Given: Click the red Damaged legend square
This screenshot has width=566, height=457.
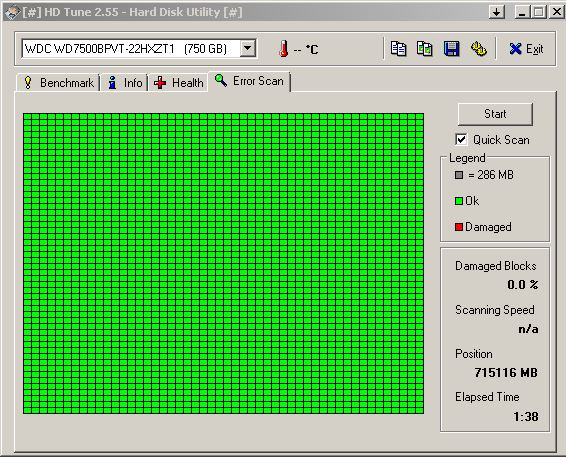Looking at the screenshot, I should [x=459, y=227].
